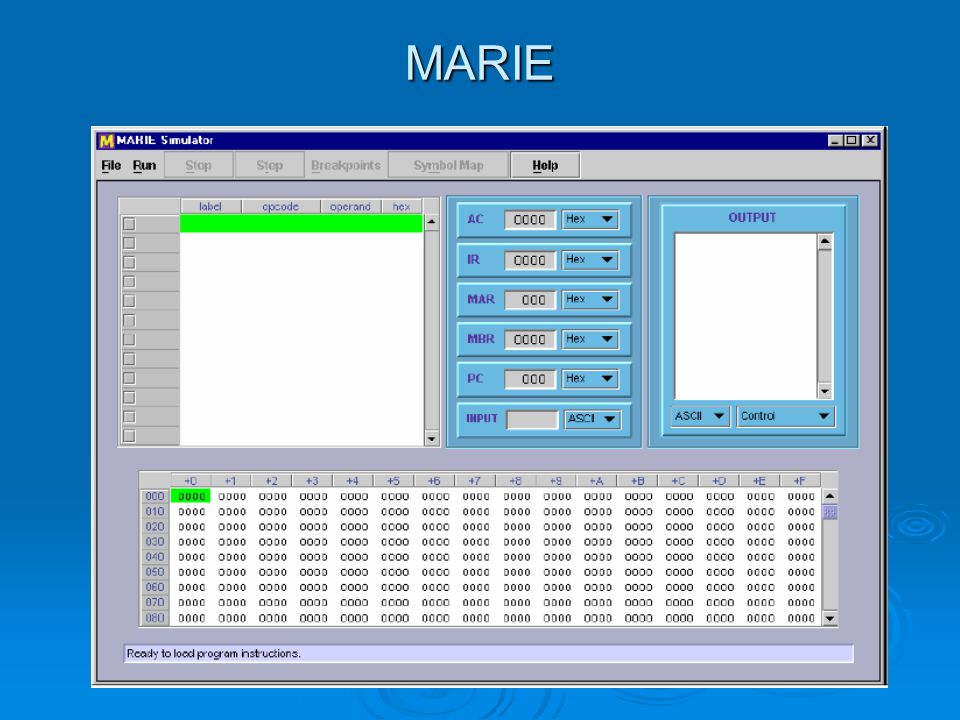
Task: Open the OUTPUT panel ASCII dropdown
Action: [x=700, y=416]
